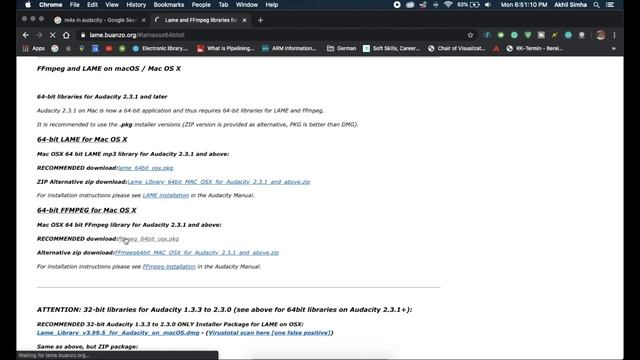Open the Chrome application menu
This screenshot has width=640, height=360.
pos(51,5)
